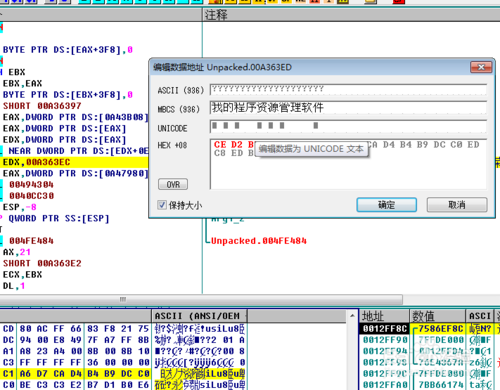Select the line AX,21
The width and height of the screenshot is (500, 390).
click(x=17, y=252)
